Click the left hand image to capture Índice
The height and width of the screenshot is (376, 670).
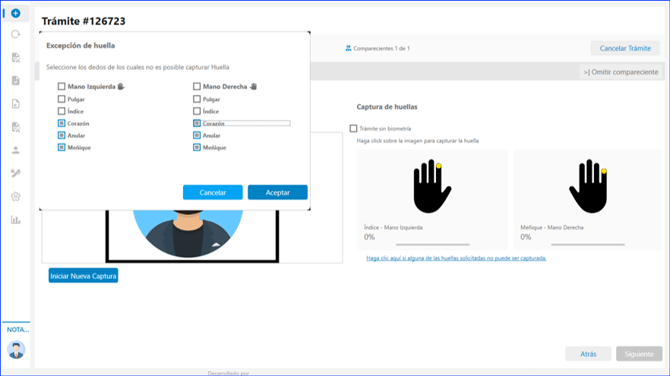432,186
